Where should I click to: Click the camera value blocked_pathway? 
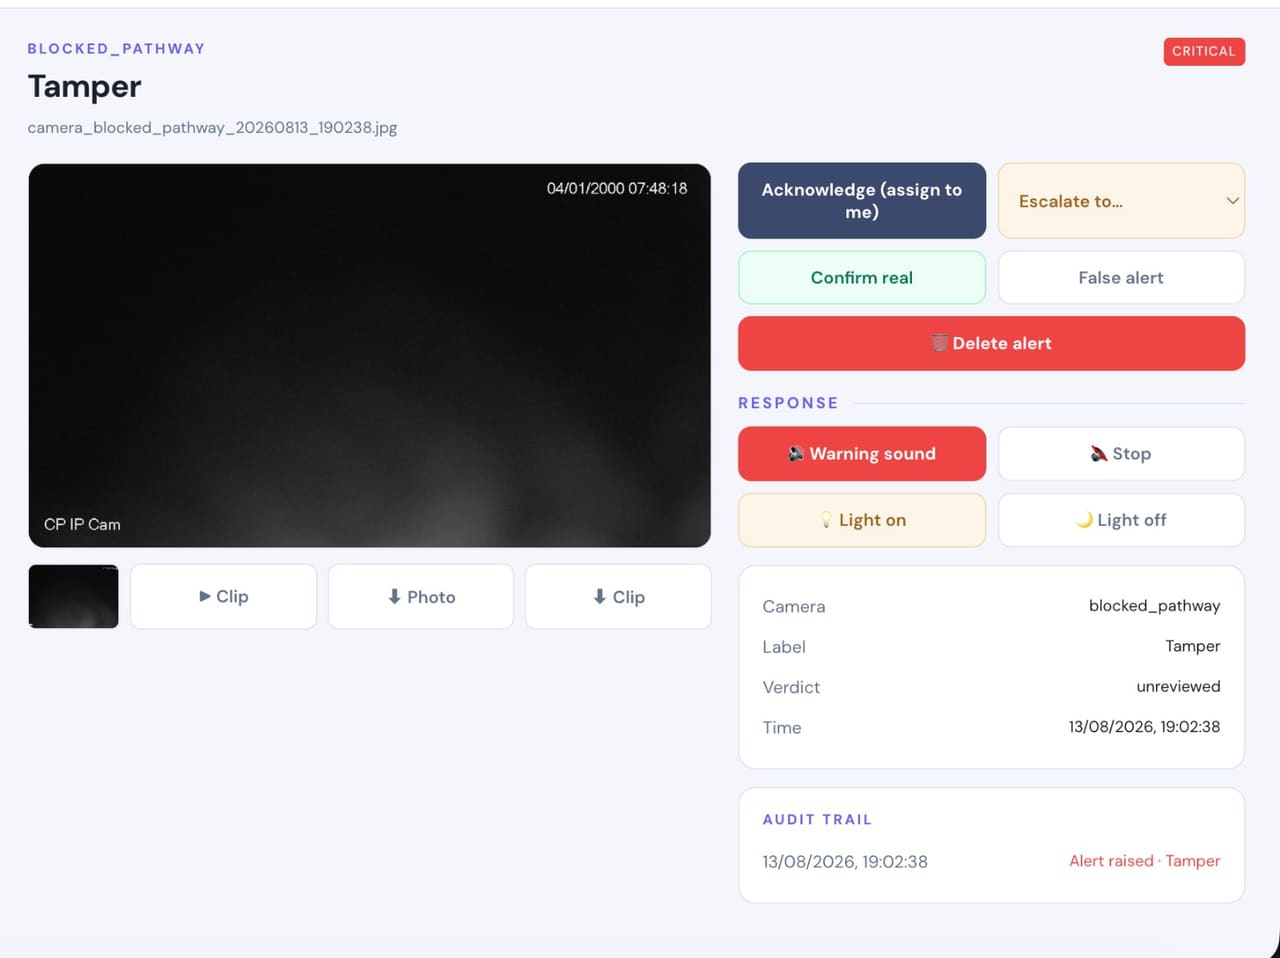(1154, 606)
